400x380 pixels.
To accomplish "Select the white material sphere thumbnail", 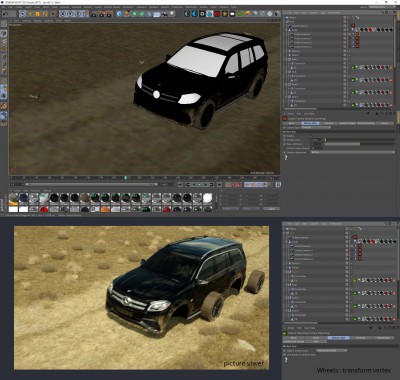I will [207, 198].
